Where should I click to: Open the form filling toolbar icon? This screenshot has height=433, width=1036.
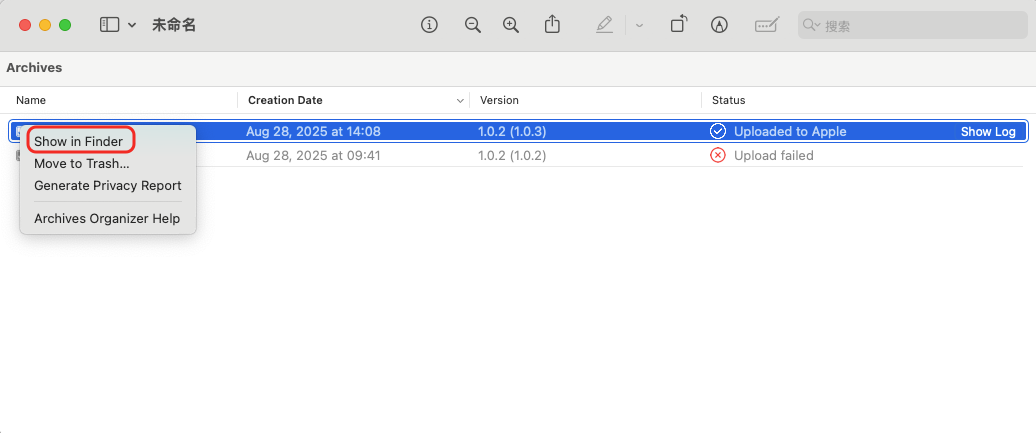coord(766,25)
